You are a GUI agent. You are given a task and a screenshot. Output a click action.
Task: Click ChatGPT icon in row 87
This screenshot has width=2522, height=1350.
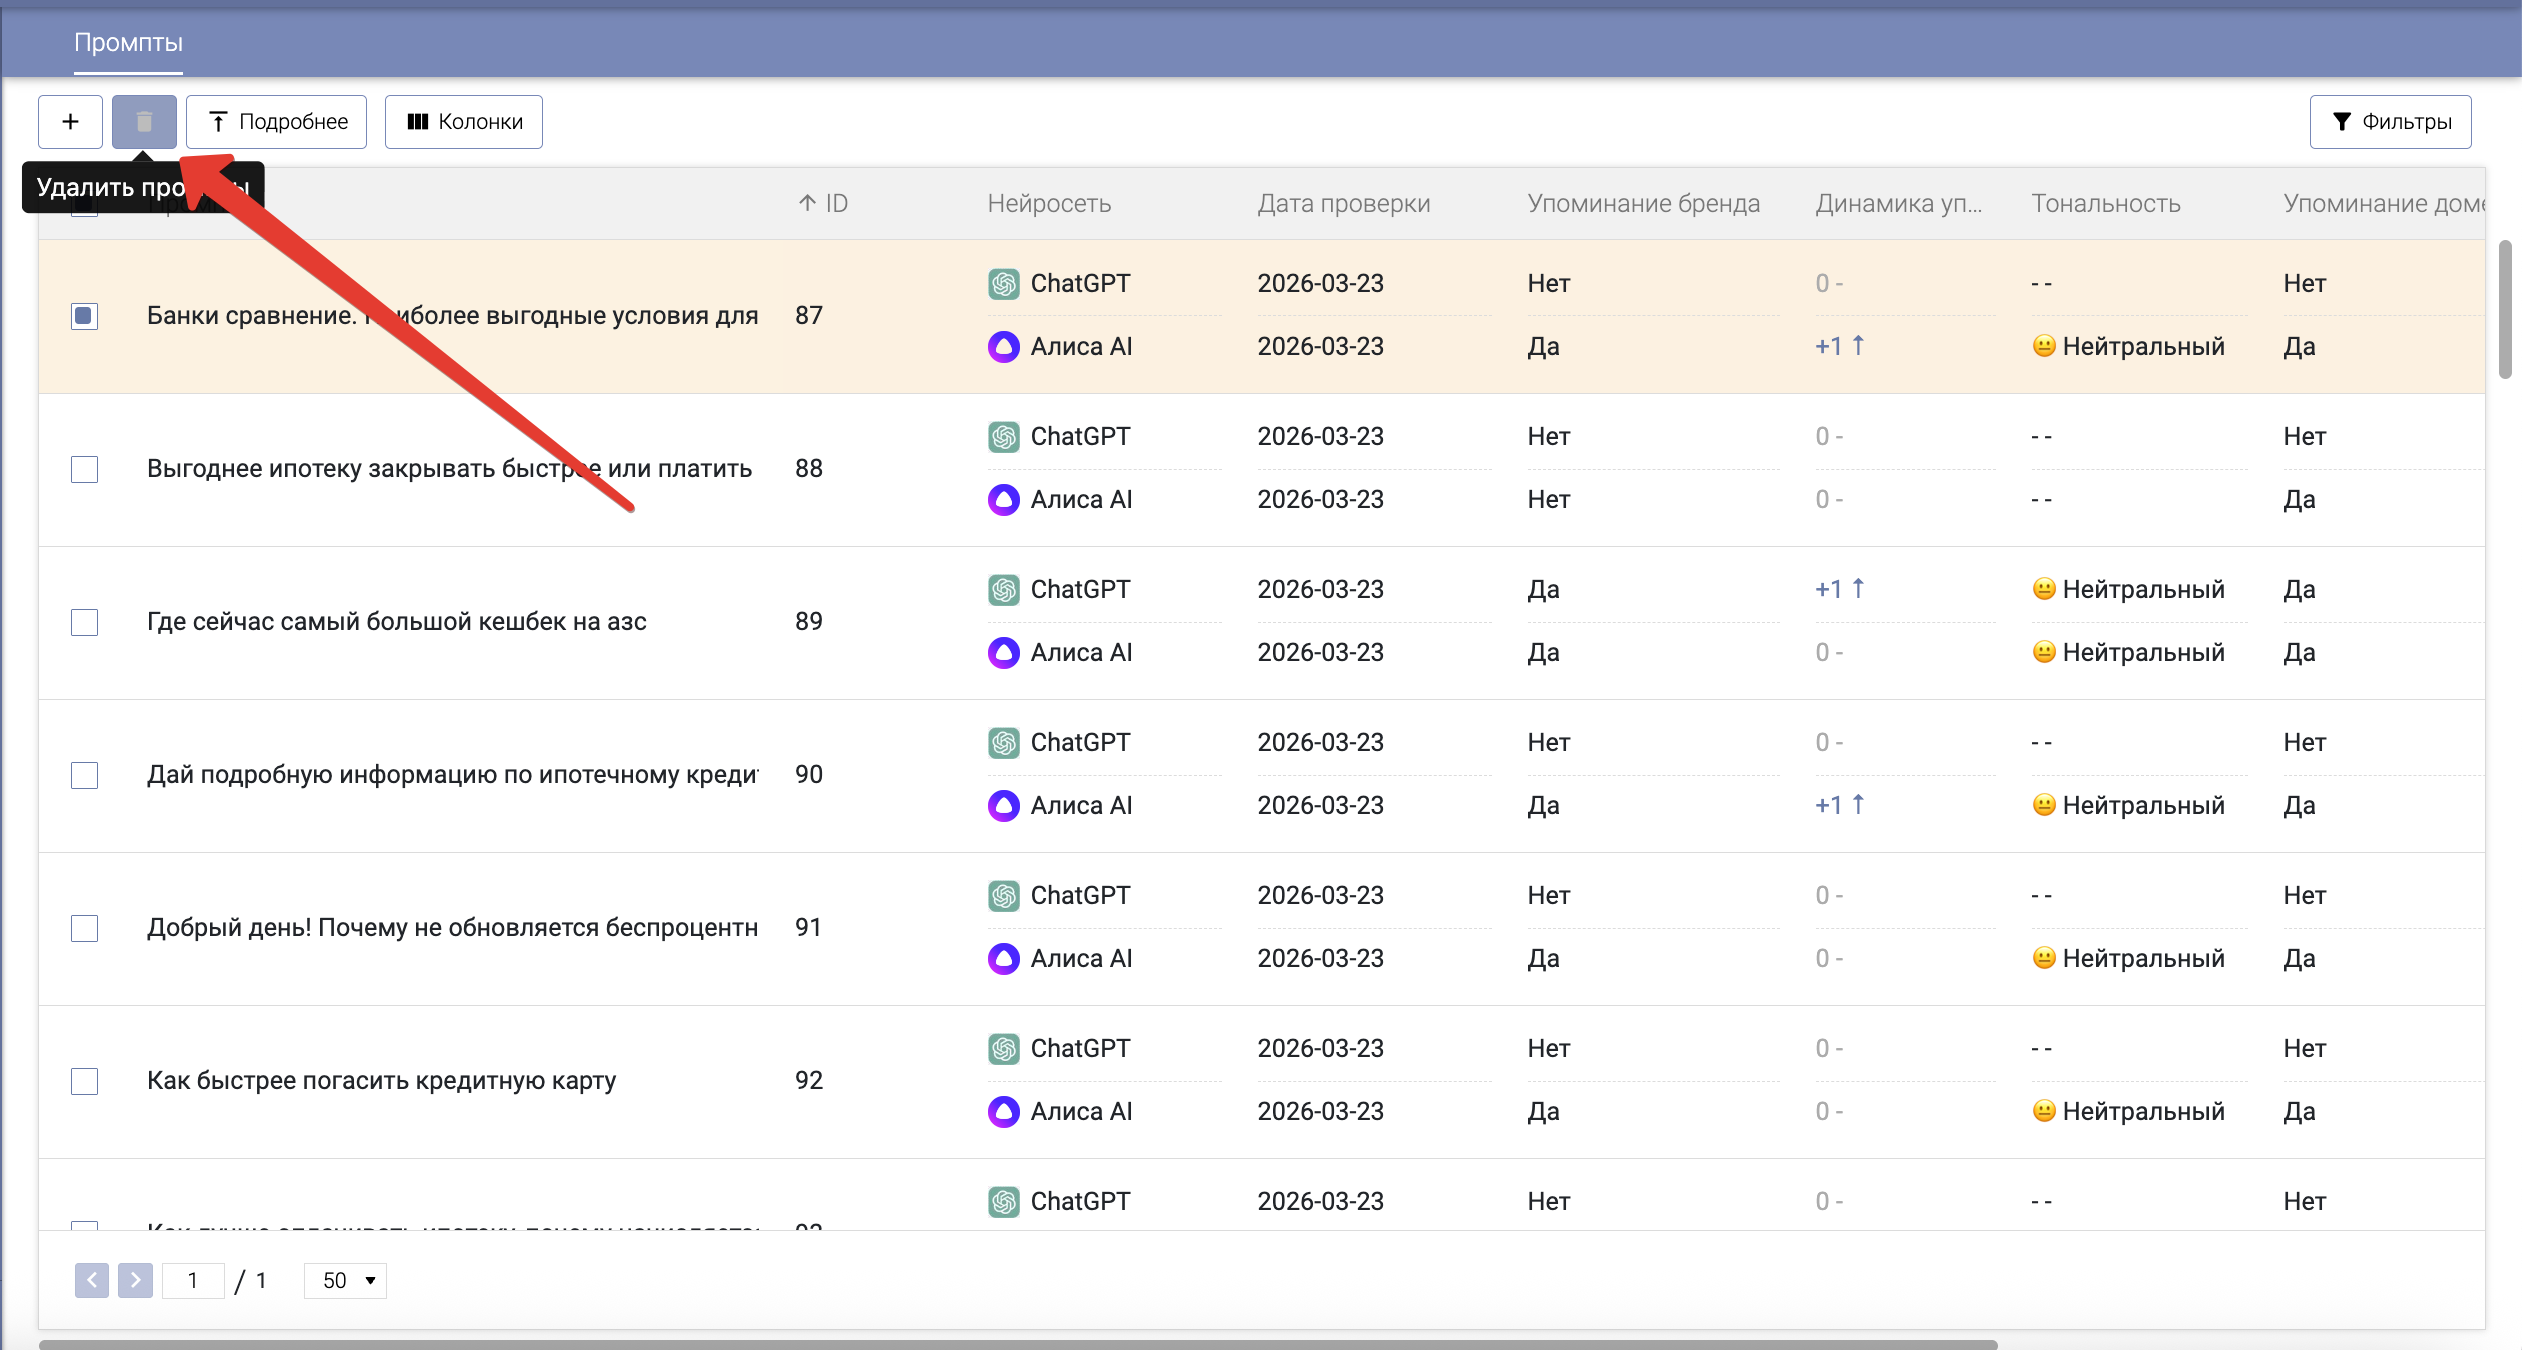click(x=1003, y=284)
